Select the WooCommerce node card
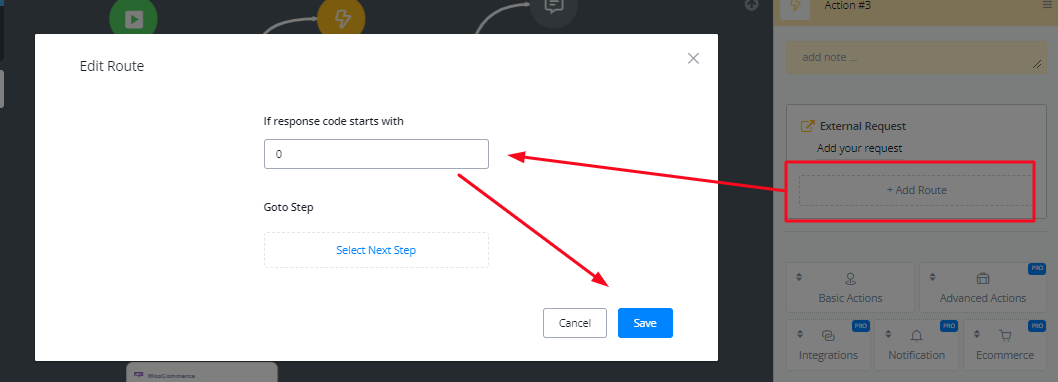Image resolution: width=1058 pixels, height=382 pixels. coord(202,373)
